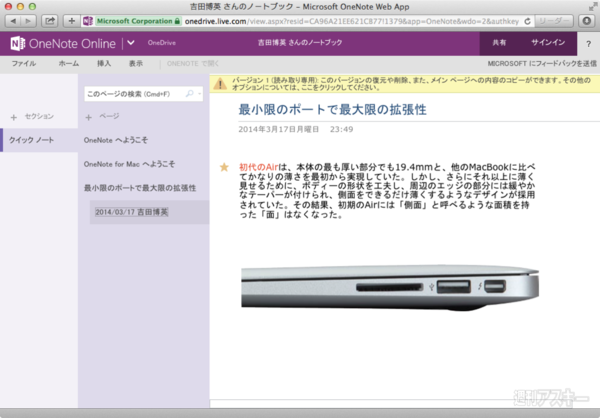Click the サインイン sign-in button
The image size is (600, 418).
tap(548, 43)
